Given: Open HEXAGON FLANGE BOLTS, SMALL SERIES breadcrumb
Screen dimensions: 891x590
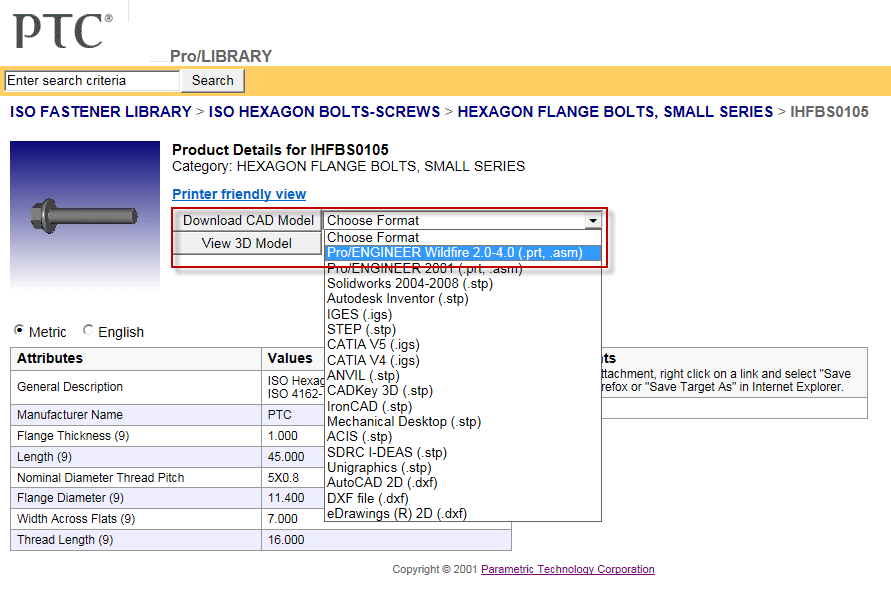Looking at the screenshot, I should coord(615,112).
